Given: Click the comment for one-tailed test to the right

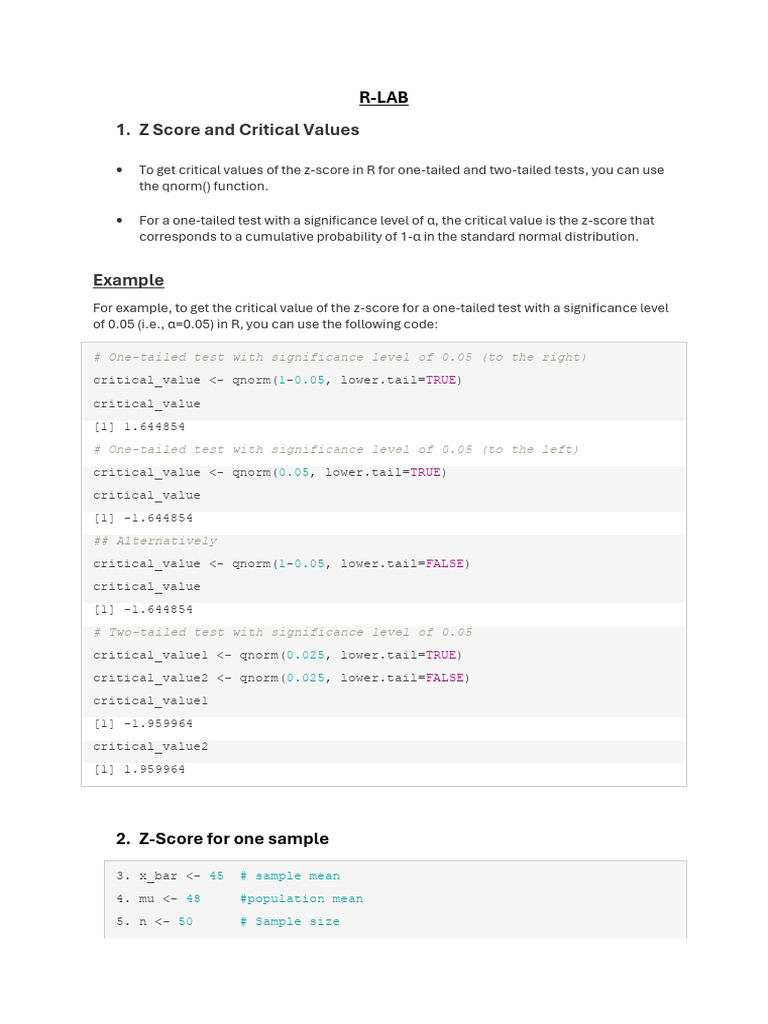Looking at the screenshot, I should point(340,357).
